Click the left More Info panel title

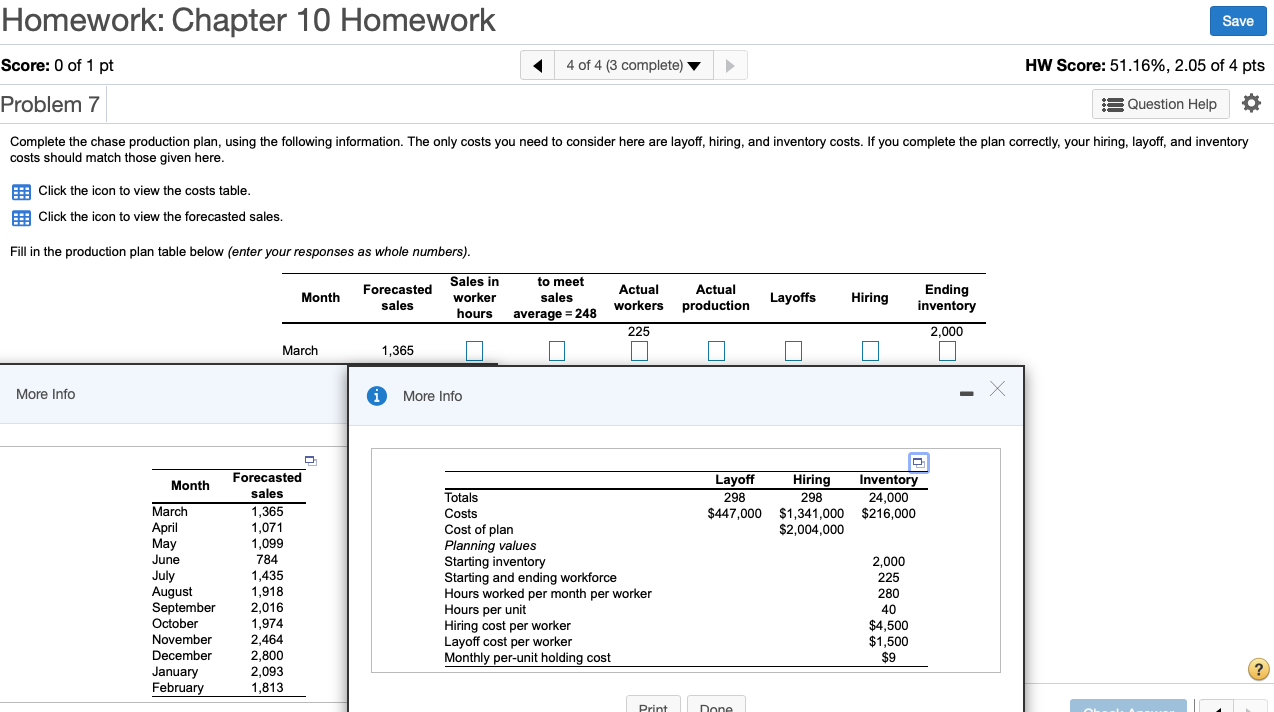coord(45,394)
